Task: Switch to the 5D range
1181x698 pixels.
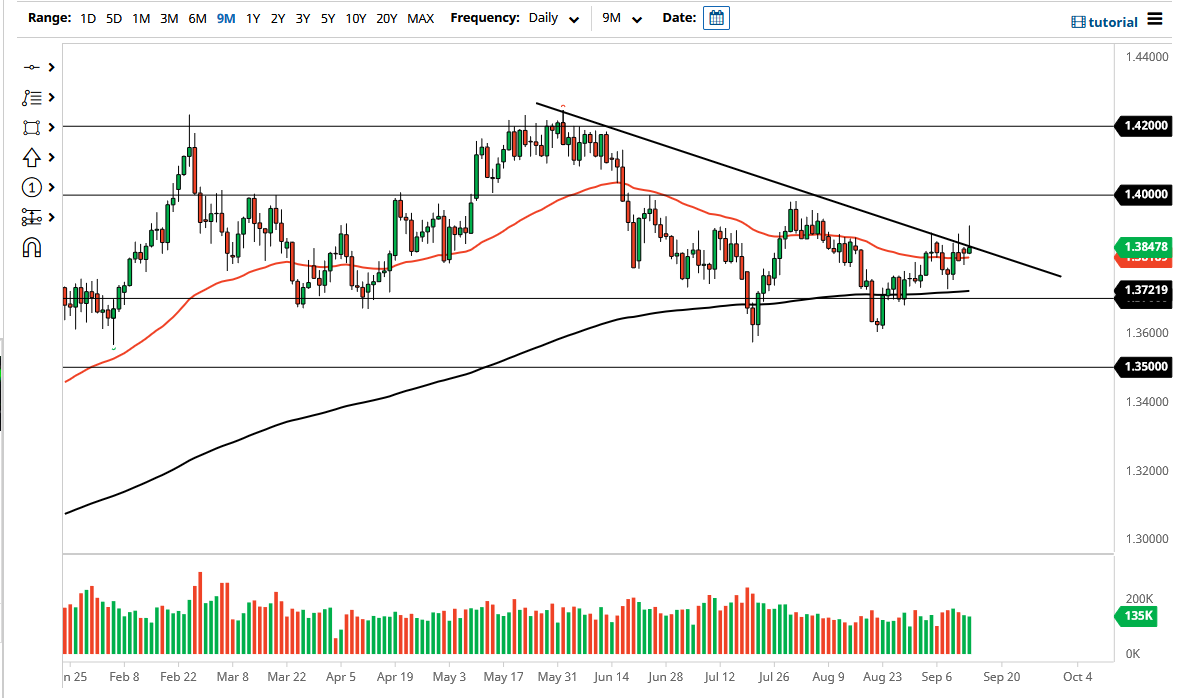Action: [x=113, y=18]
